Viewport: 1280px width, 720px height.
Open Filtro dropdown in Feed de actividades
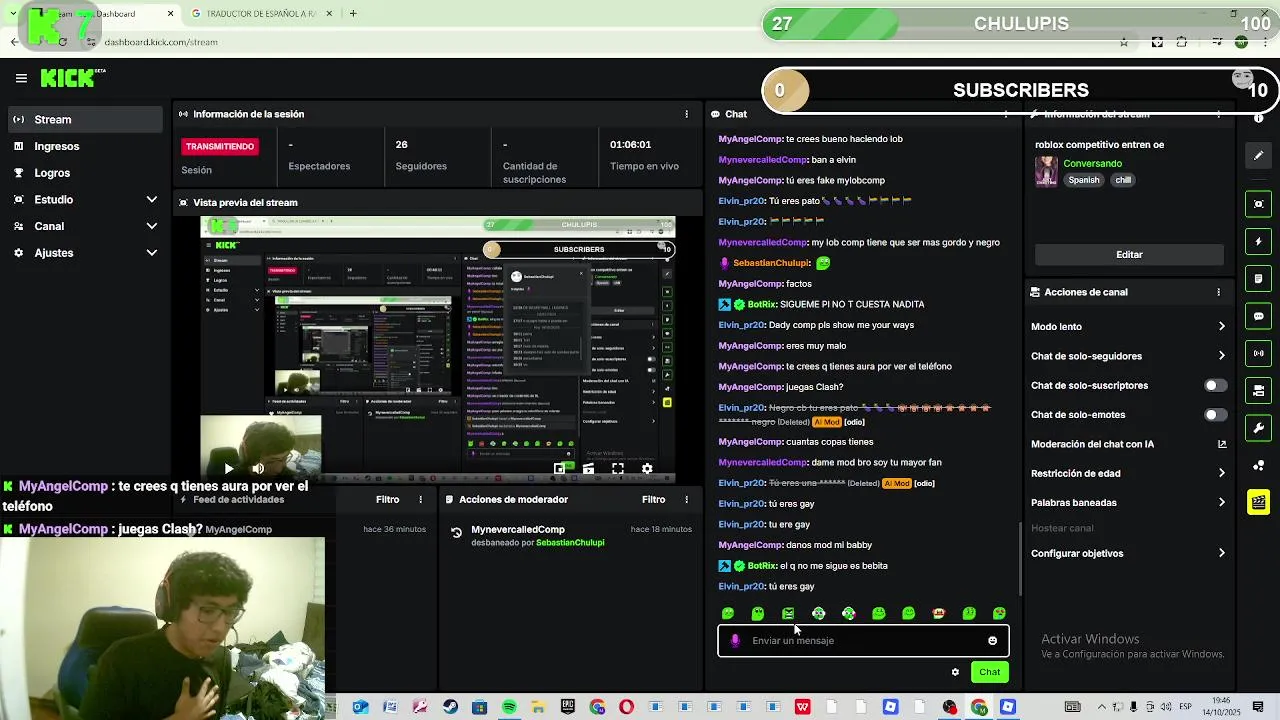(387, 499)
